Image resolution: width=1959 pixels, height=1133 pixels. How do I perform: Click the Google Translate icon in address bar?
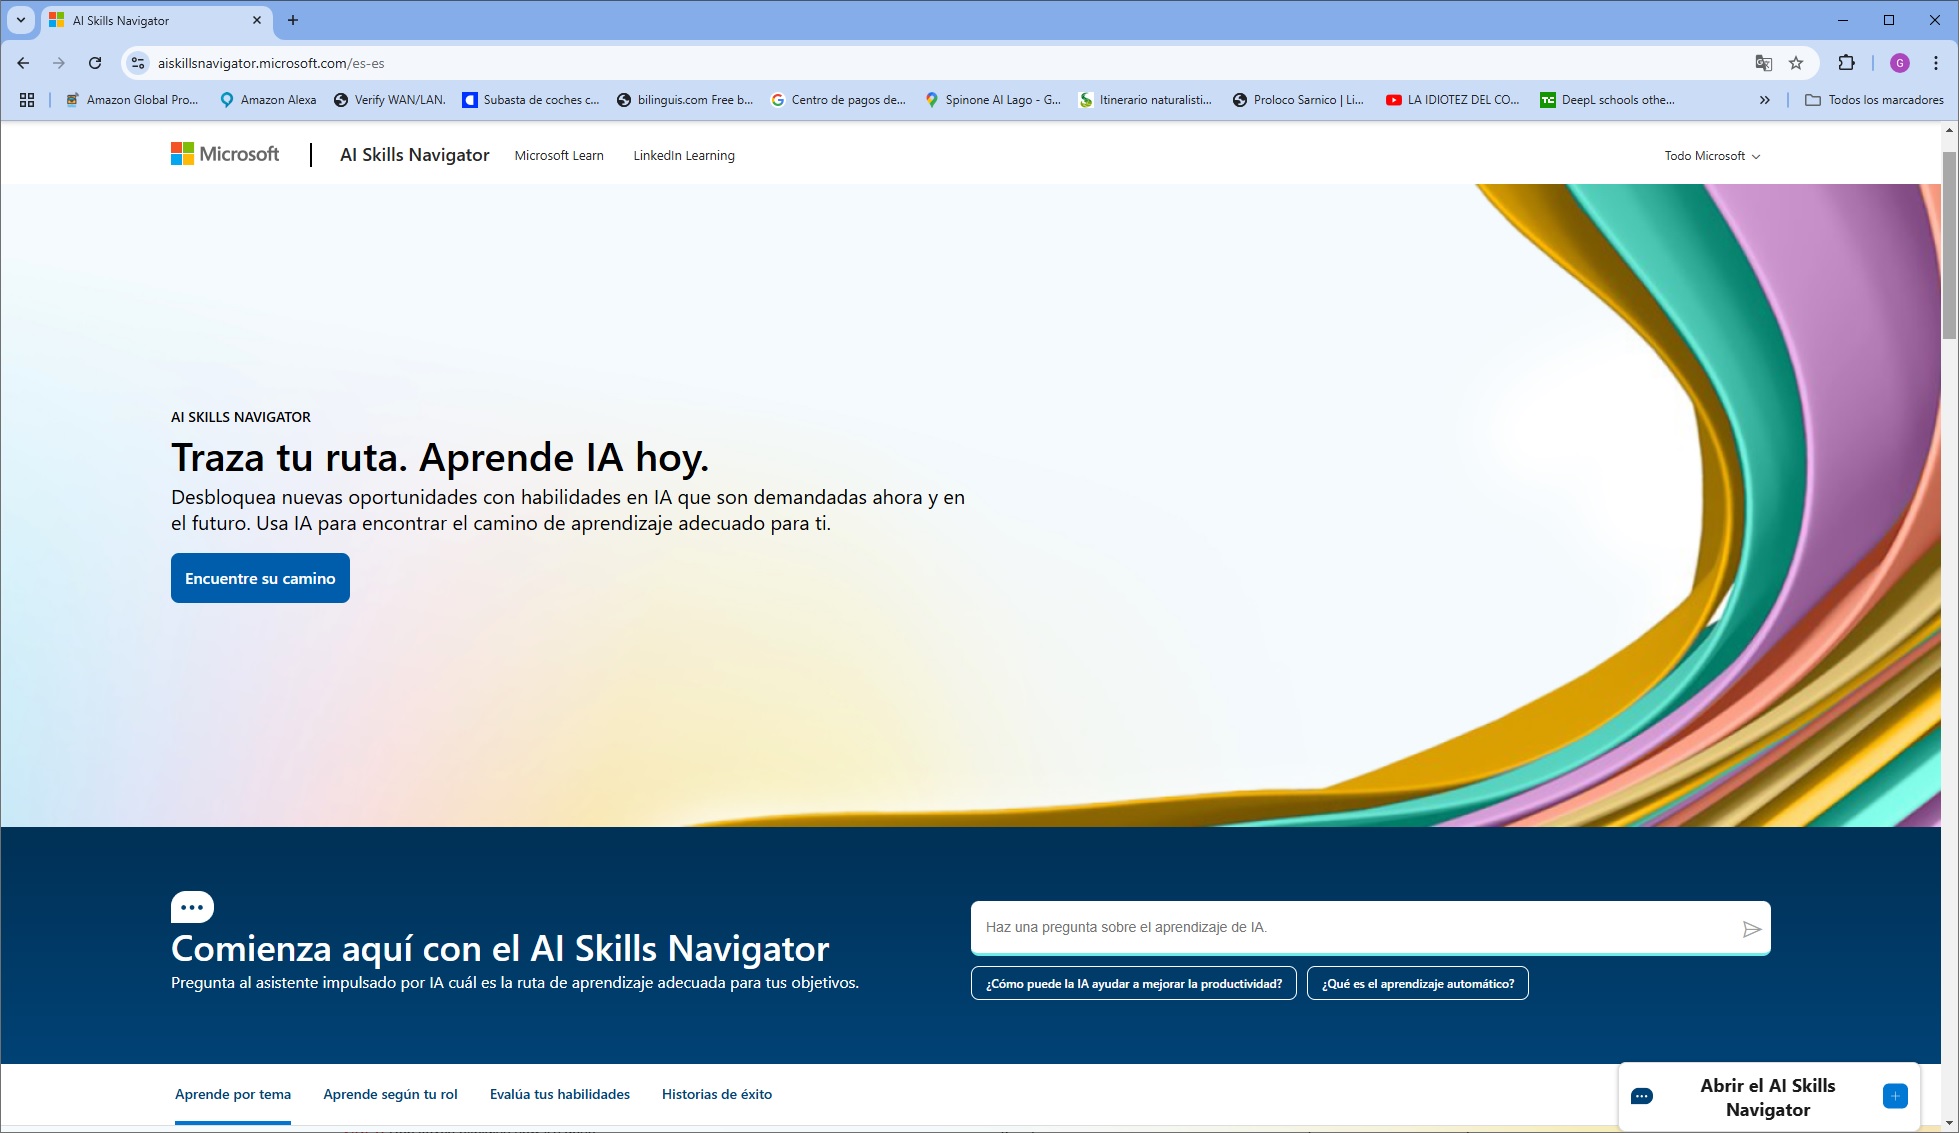coord(1763,63)
